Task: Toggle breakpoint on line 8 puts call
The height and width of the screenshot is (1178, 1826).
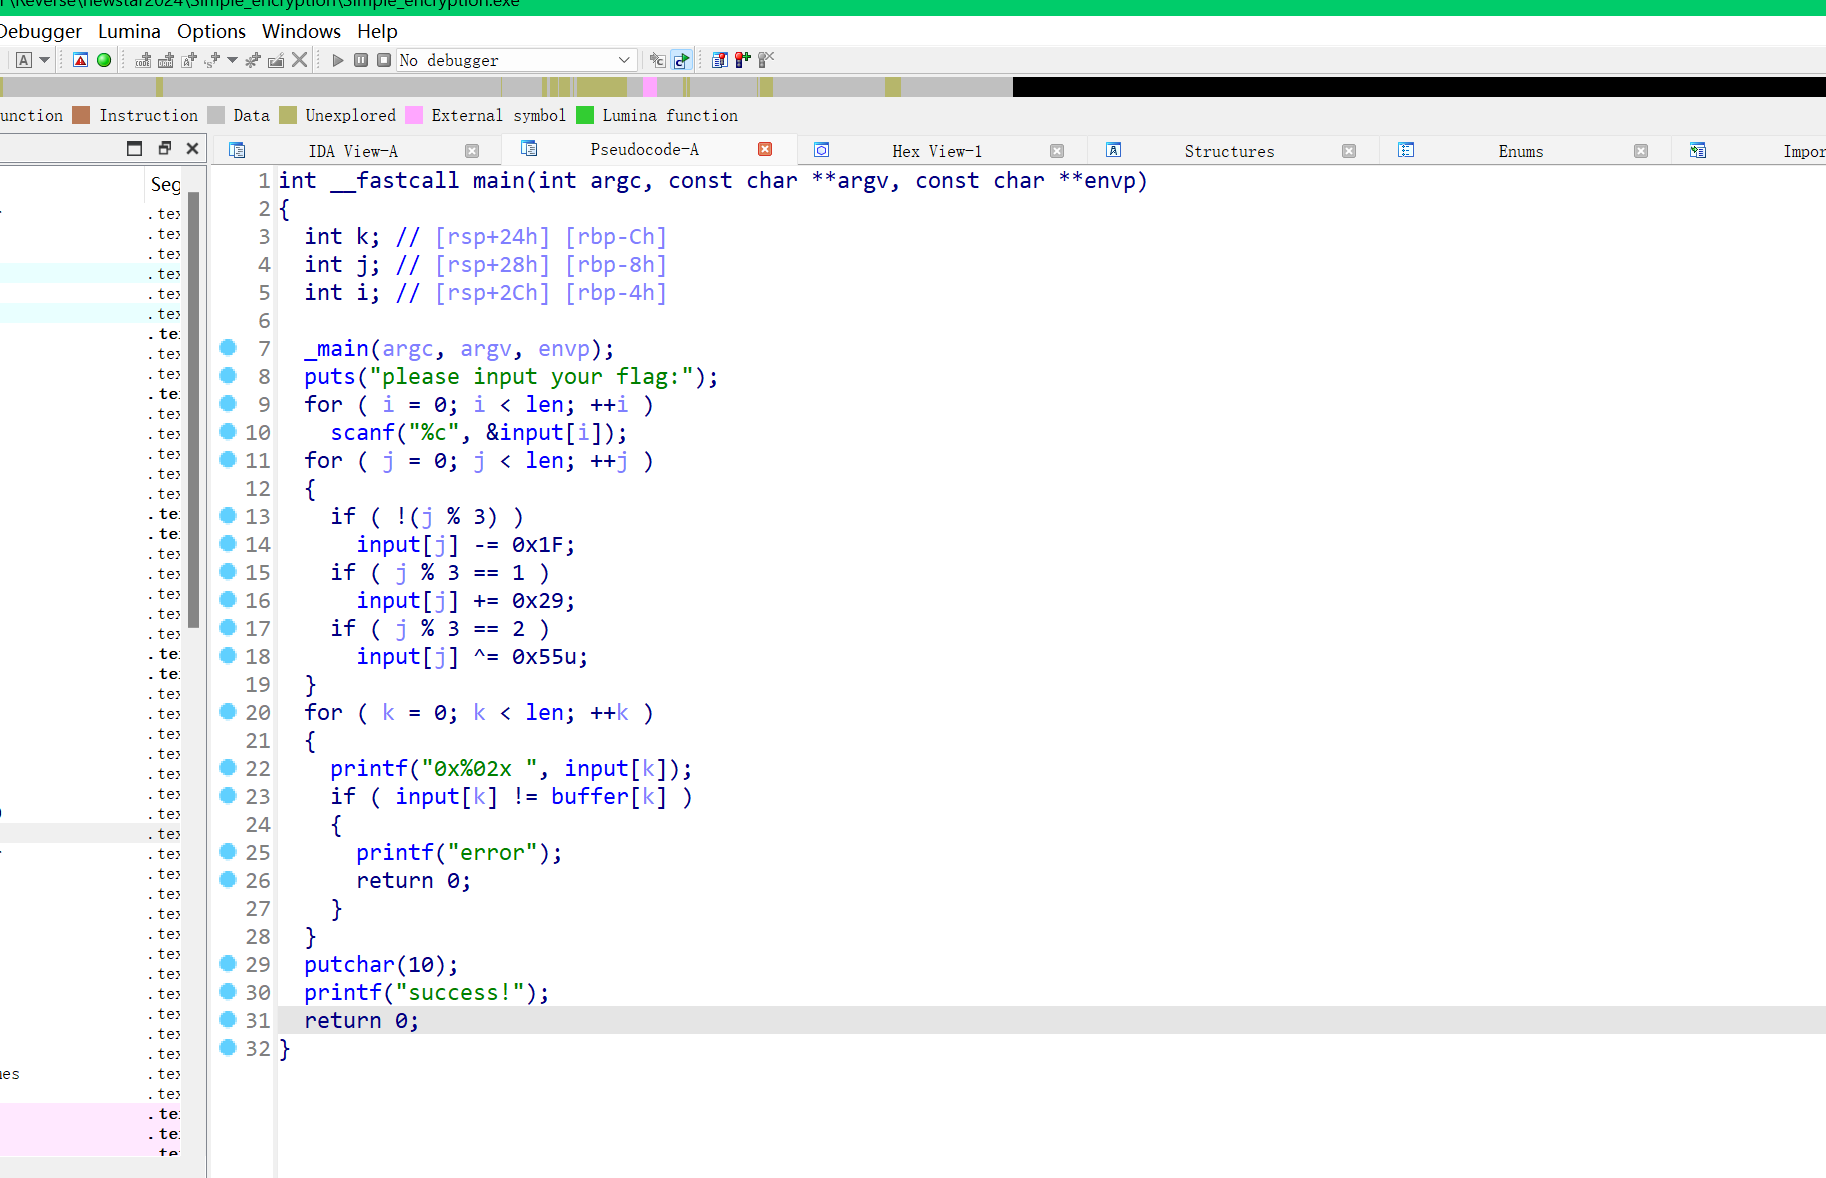Action: [228, 375]
